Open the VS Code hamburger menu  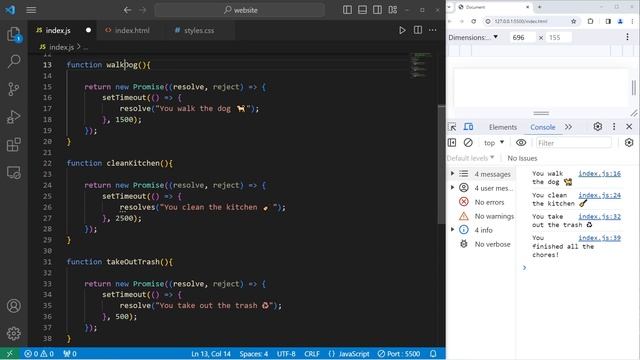click(x=31, y=10)
